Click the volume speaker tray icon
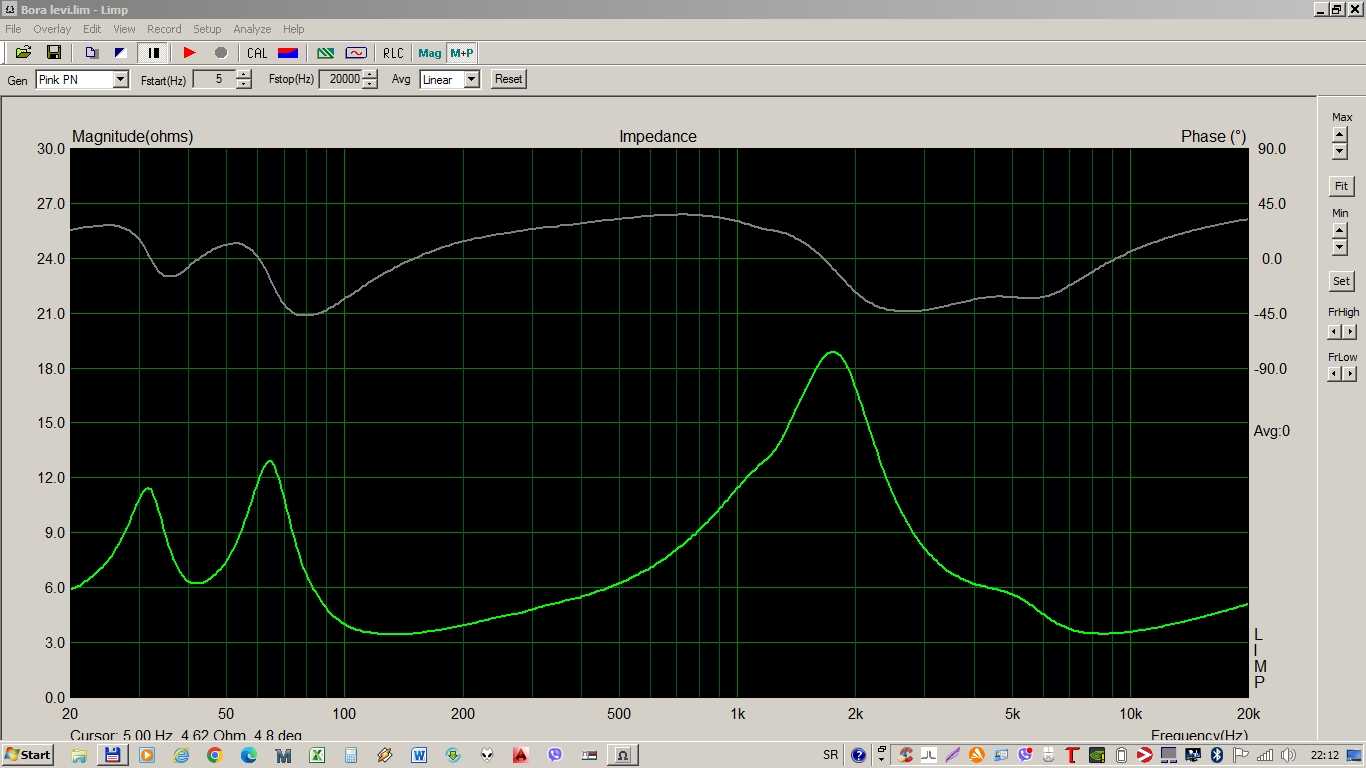 pos(1289,755)
